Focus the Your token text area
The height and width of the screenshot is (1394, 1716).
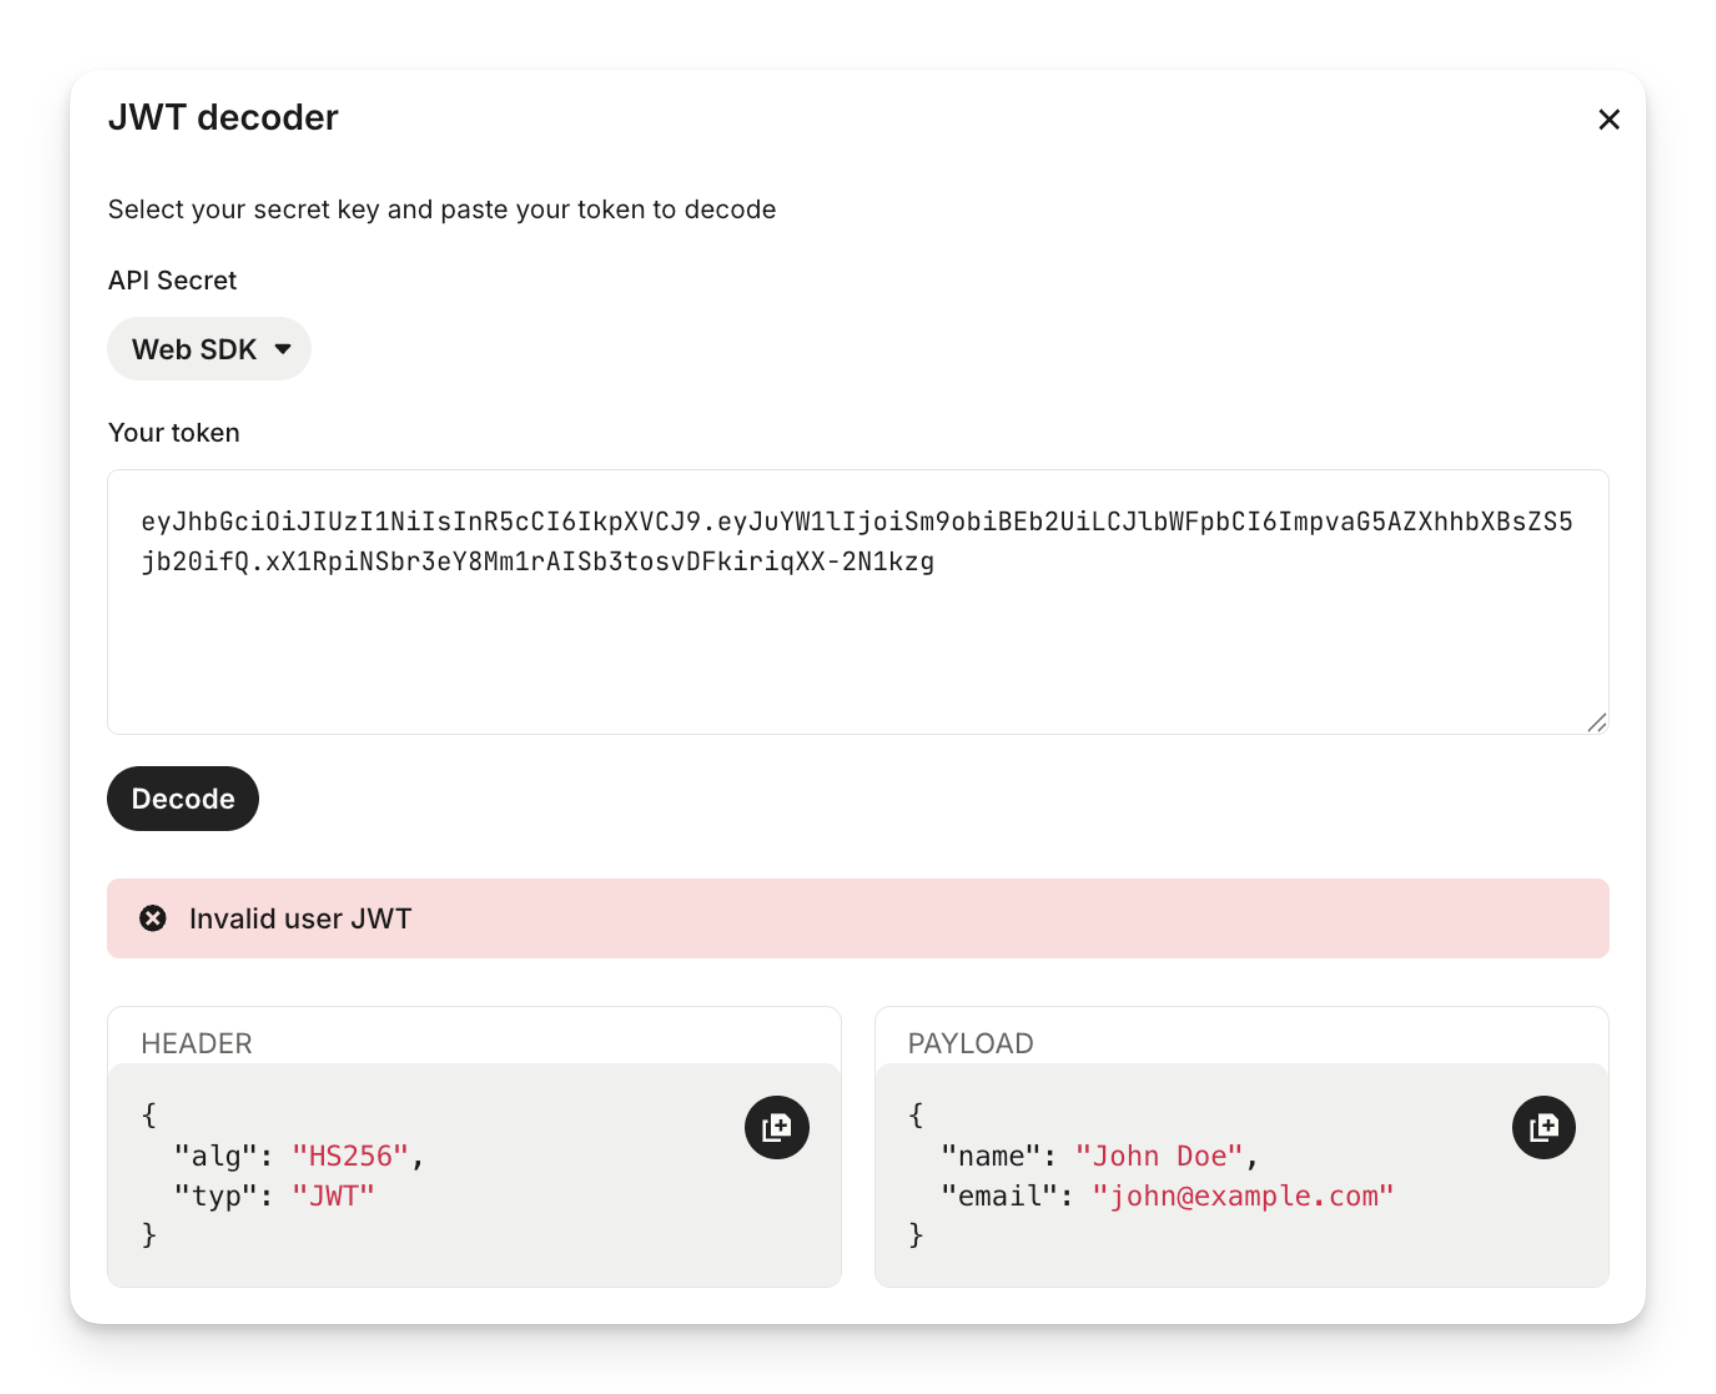[x=856, y=640]
